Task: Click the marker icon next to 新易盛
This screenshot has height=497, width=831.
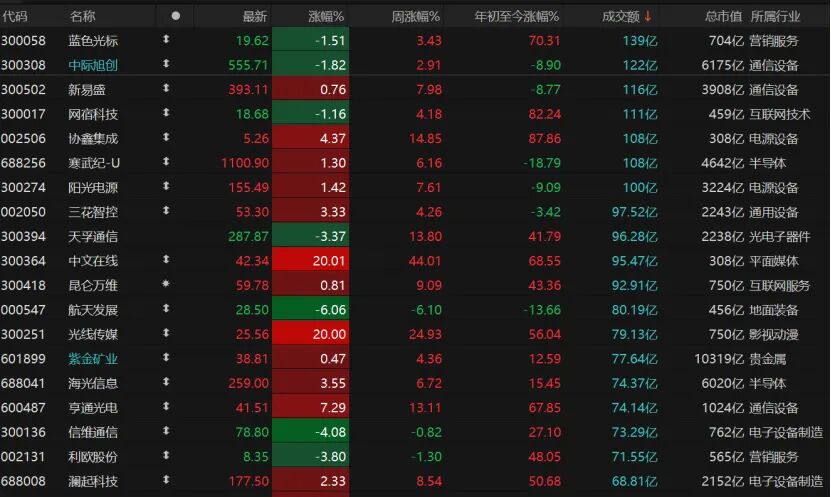Action: [x=166, y=89]
